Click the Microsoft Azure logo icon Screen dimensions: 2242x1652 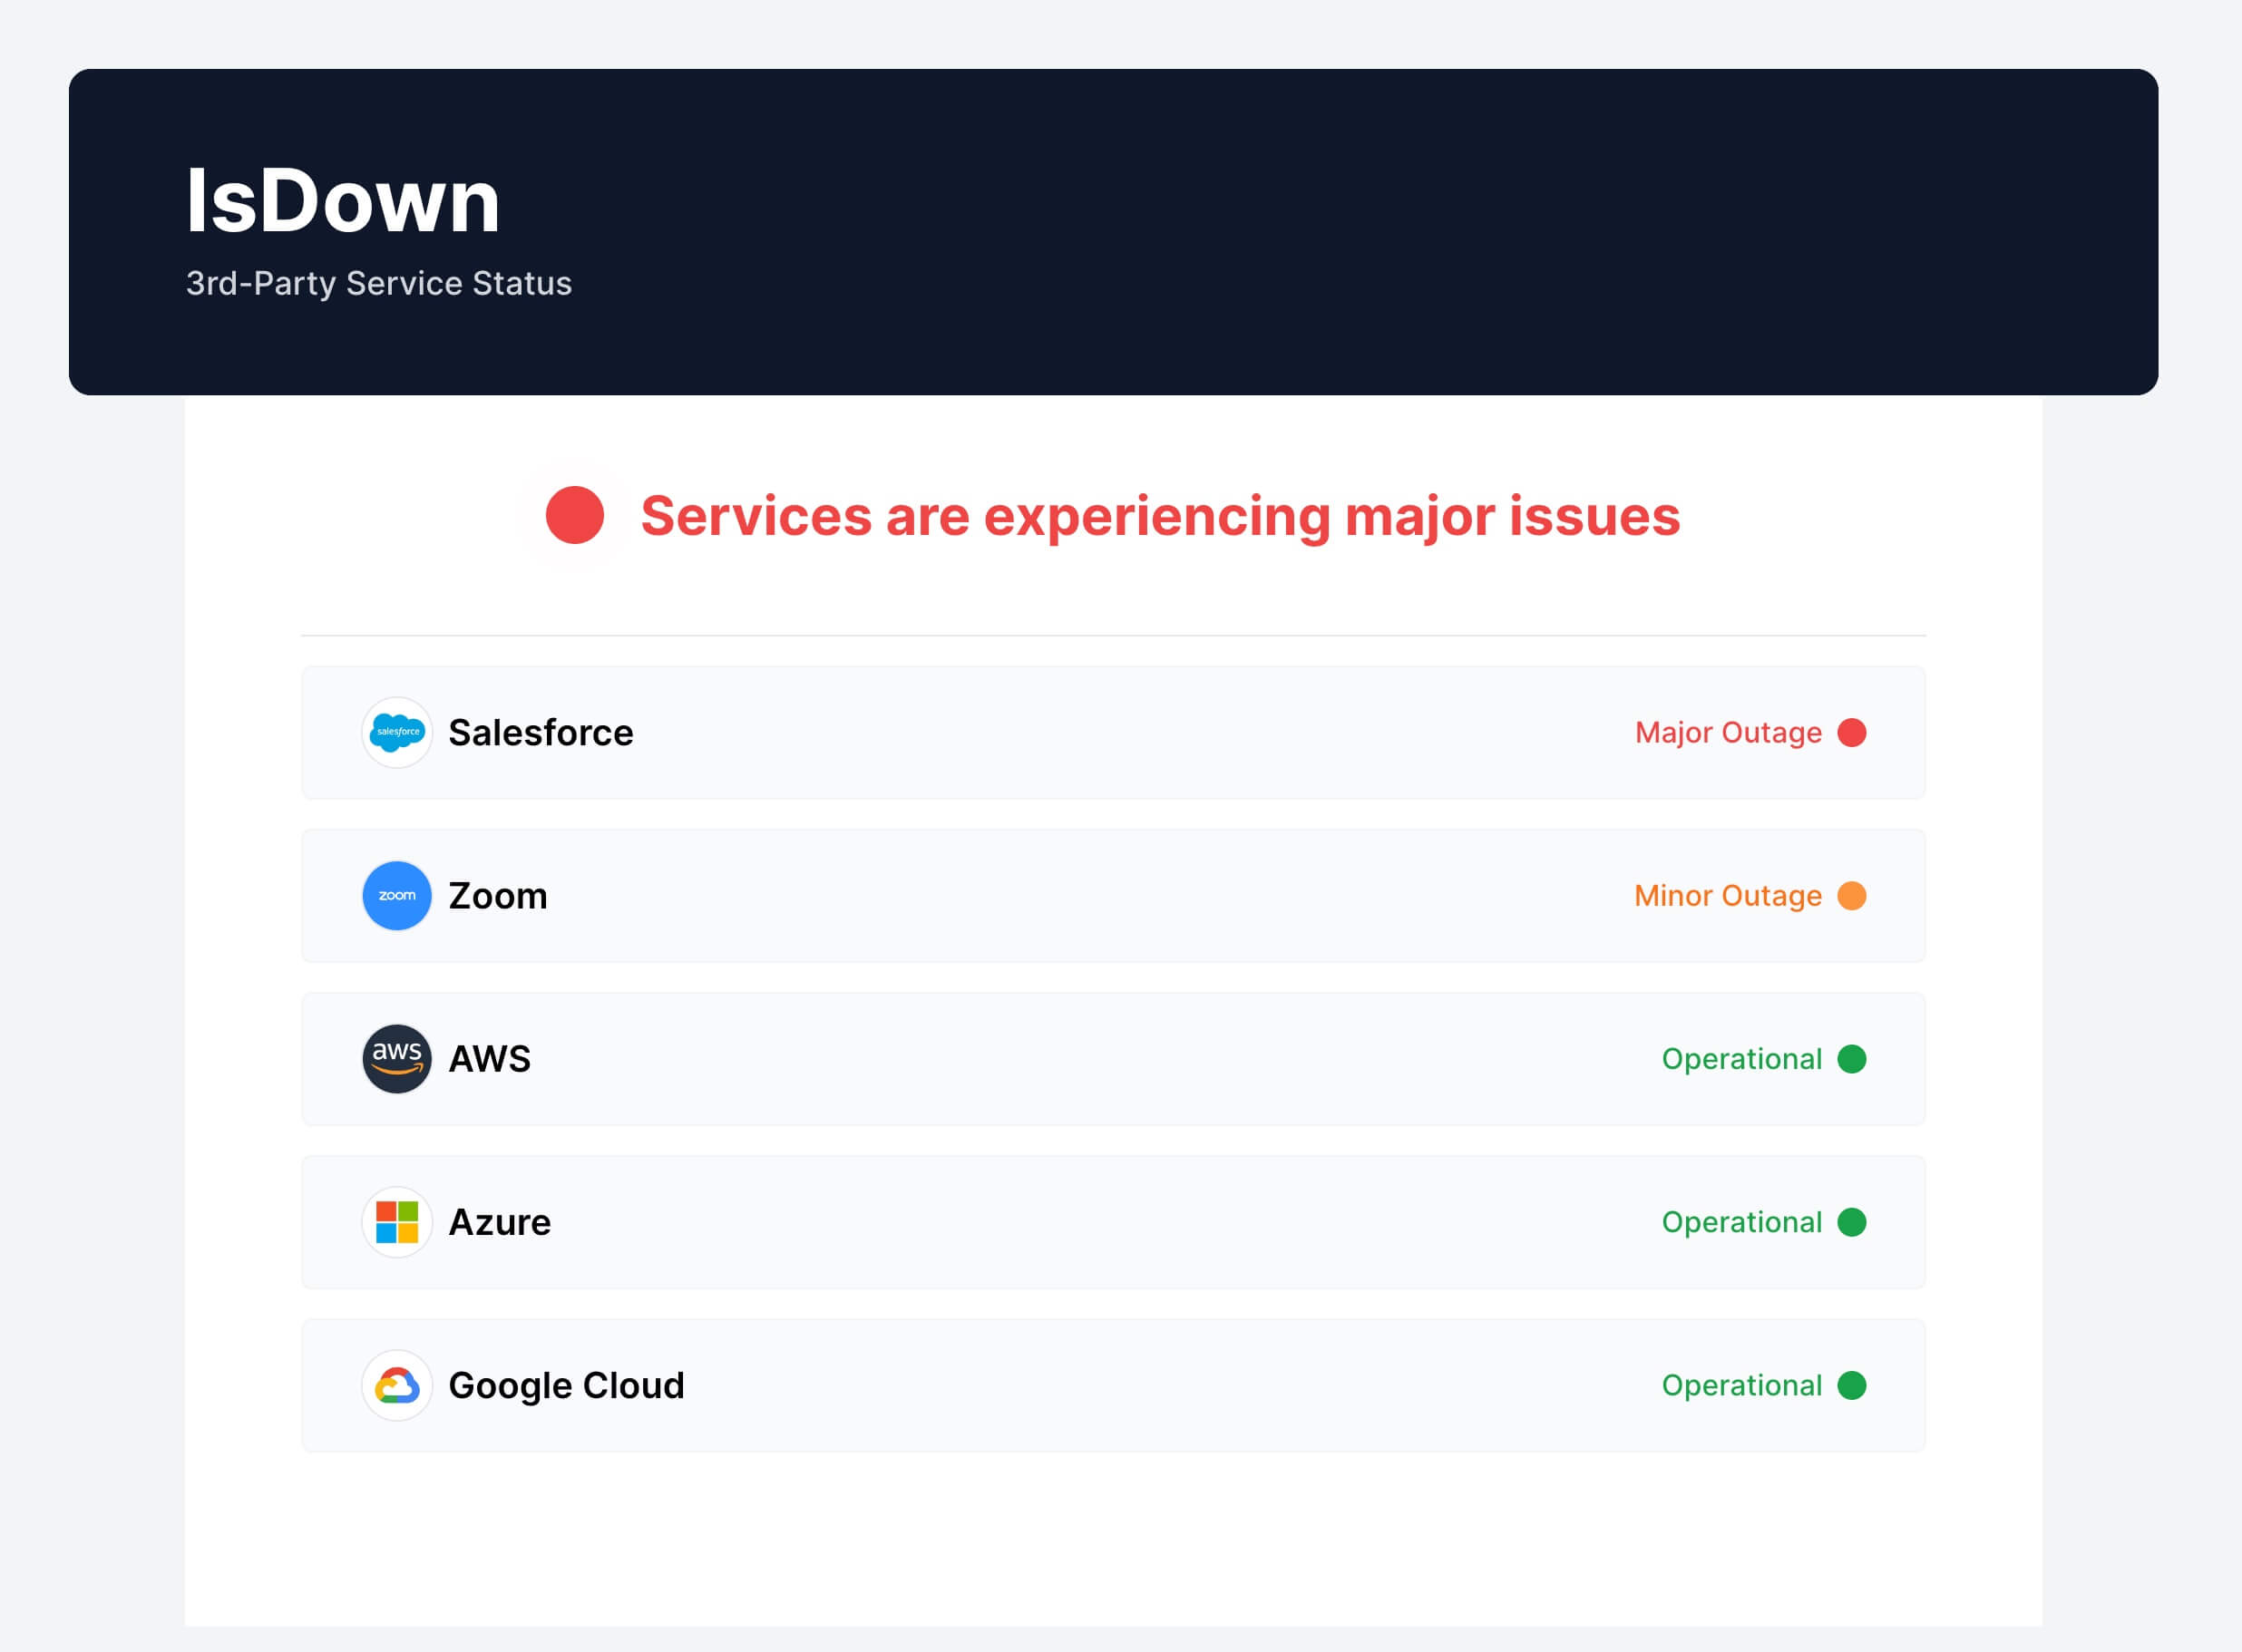click(x=396, y=1221)
